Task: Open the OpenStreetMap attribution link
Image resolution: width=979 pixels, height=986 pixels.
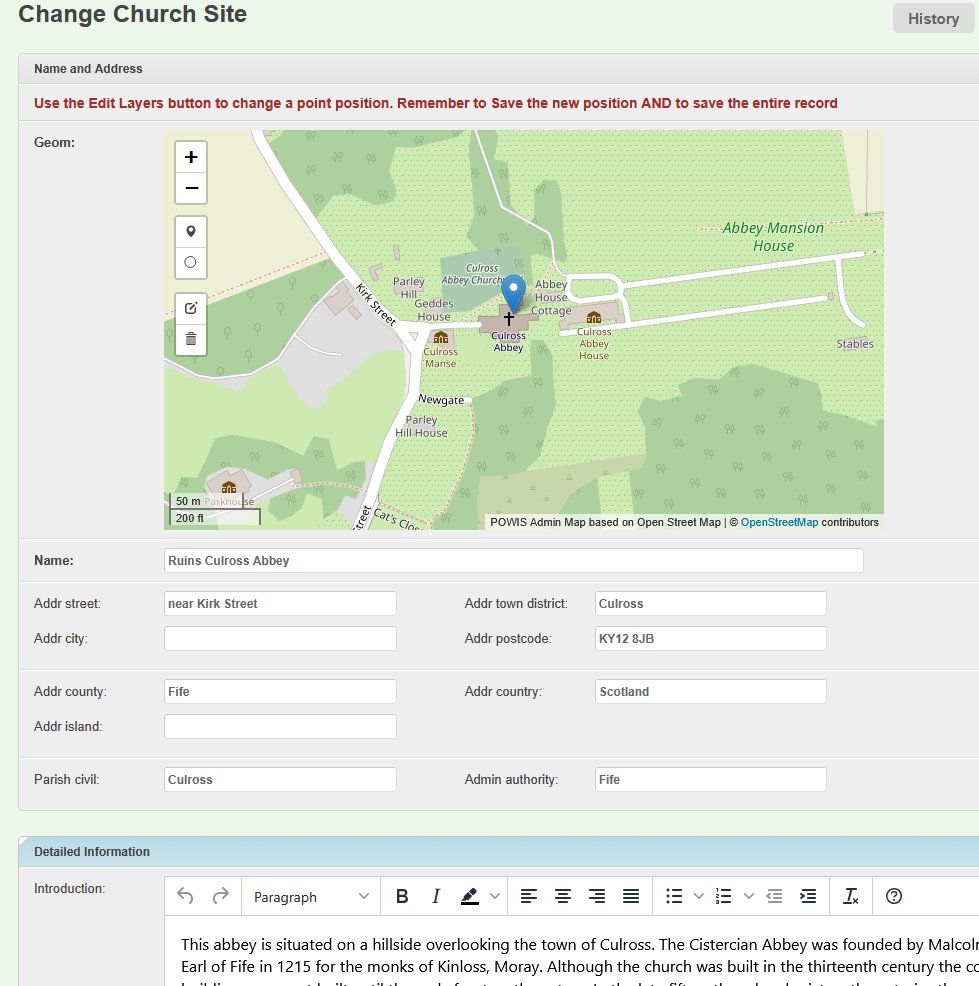Action: [x=779, y=522]
